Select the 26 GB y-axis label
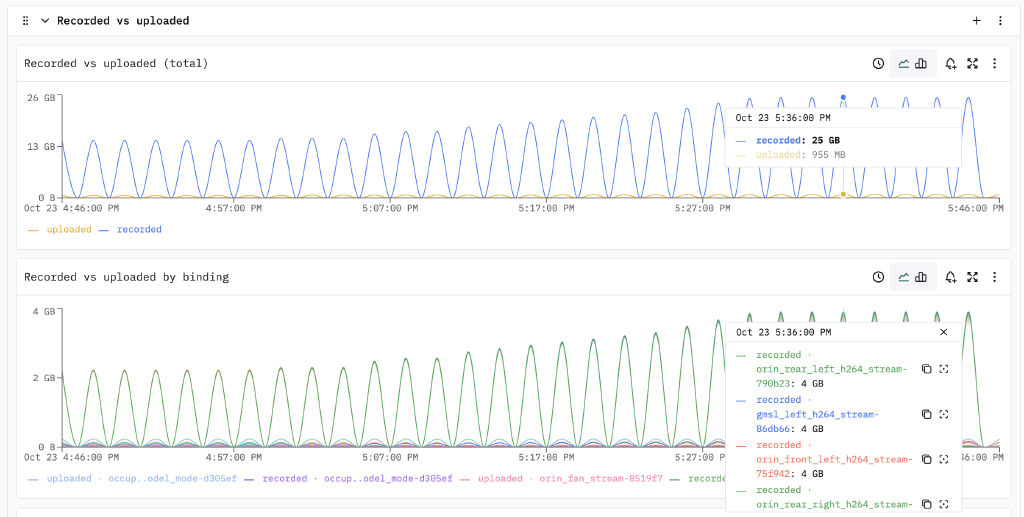 point(41,98)
